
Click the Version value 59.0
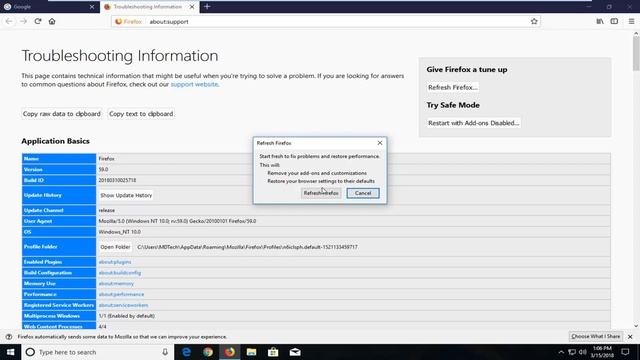(x=103, y=169)
